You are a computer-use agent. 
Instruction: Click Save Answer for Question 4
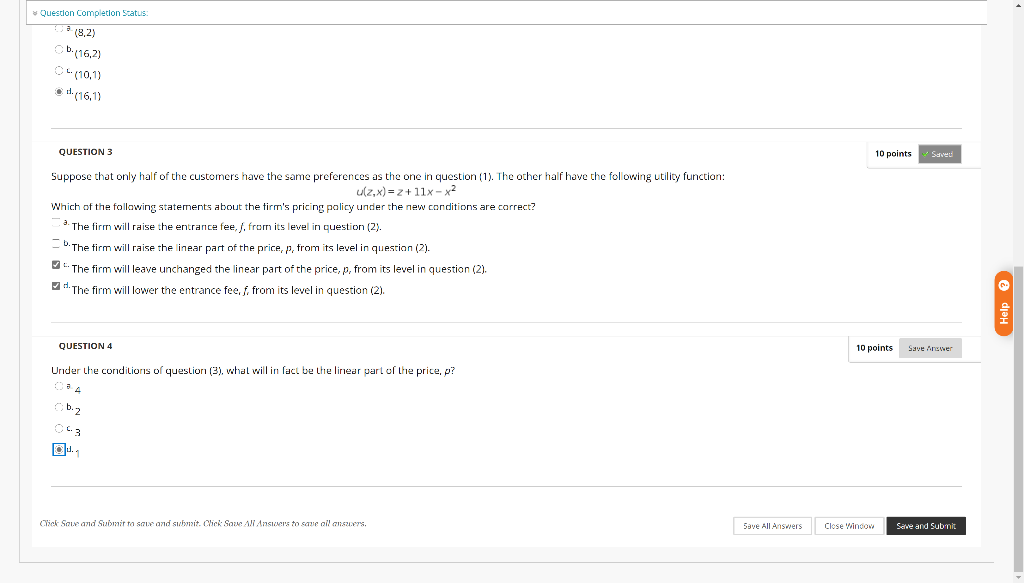[x=930, y=348]
